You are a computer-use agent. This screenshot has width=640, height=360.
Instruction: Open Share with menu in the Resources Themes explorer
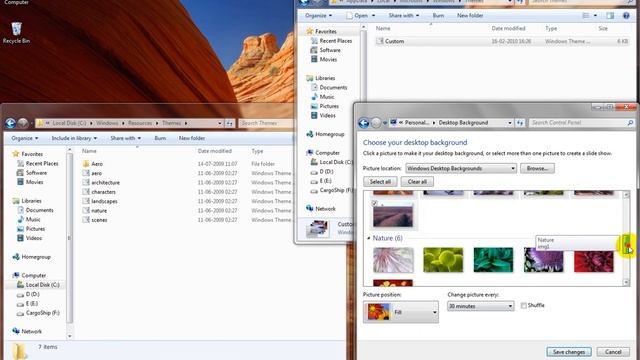125,138
